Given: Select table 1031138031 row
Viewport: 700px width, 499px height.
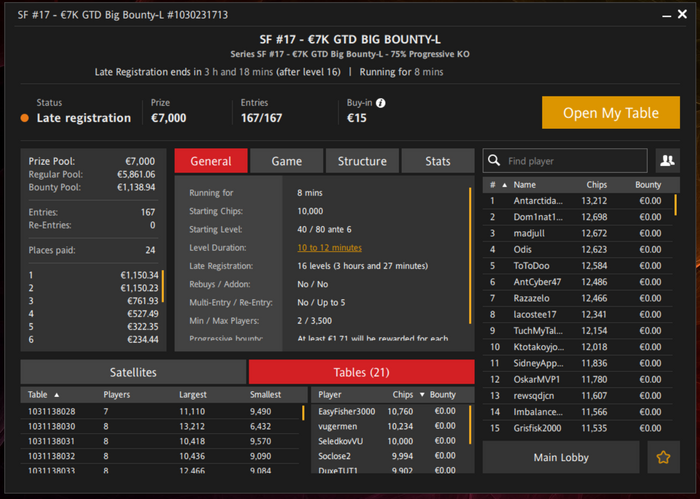Looking at the screenshot, I should tap(160, 441).
